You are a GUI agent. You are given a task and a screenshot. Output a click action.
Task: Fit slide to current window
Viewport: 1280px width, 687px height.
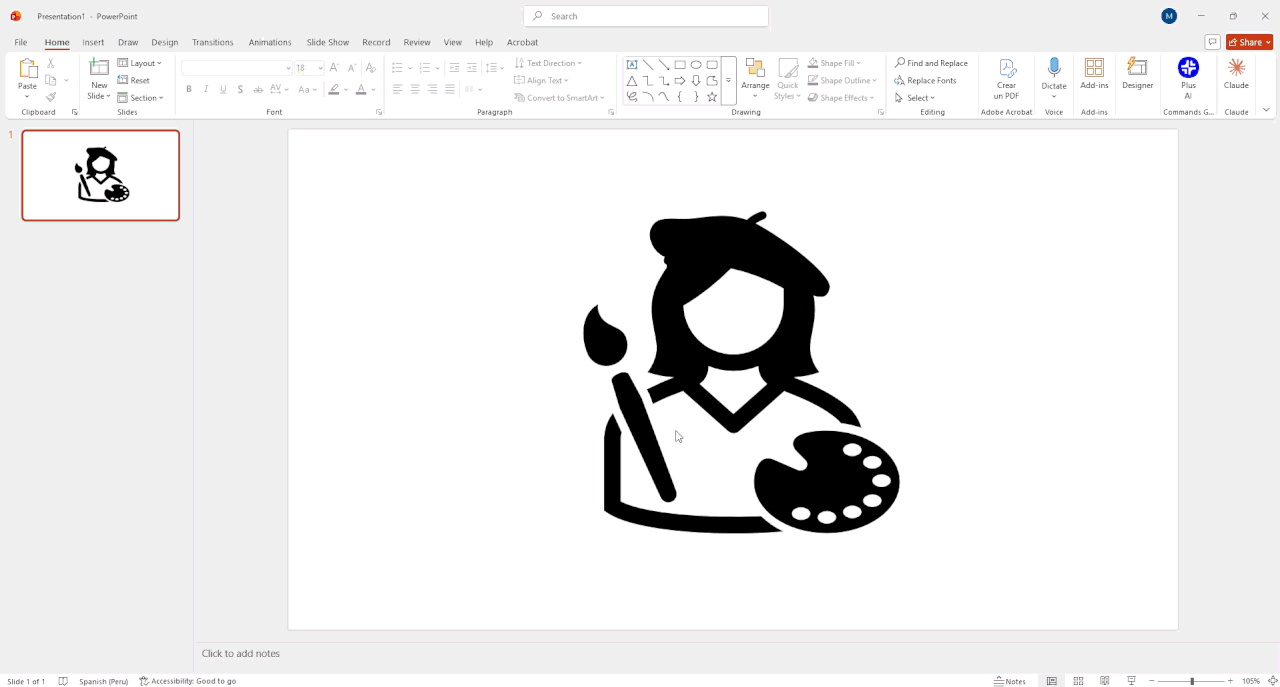pyautogui.click(x=1272, y=681)
